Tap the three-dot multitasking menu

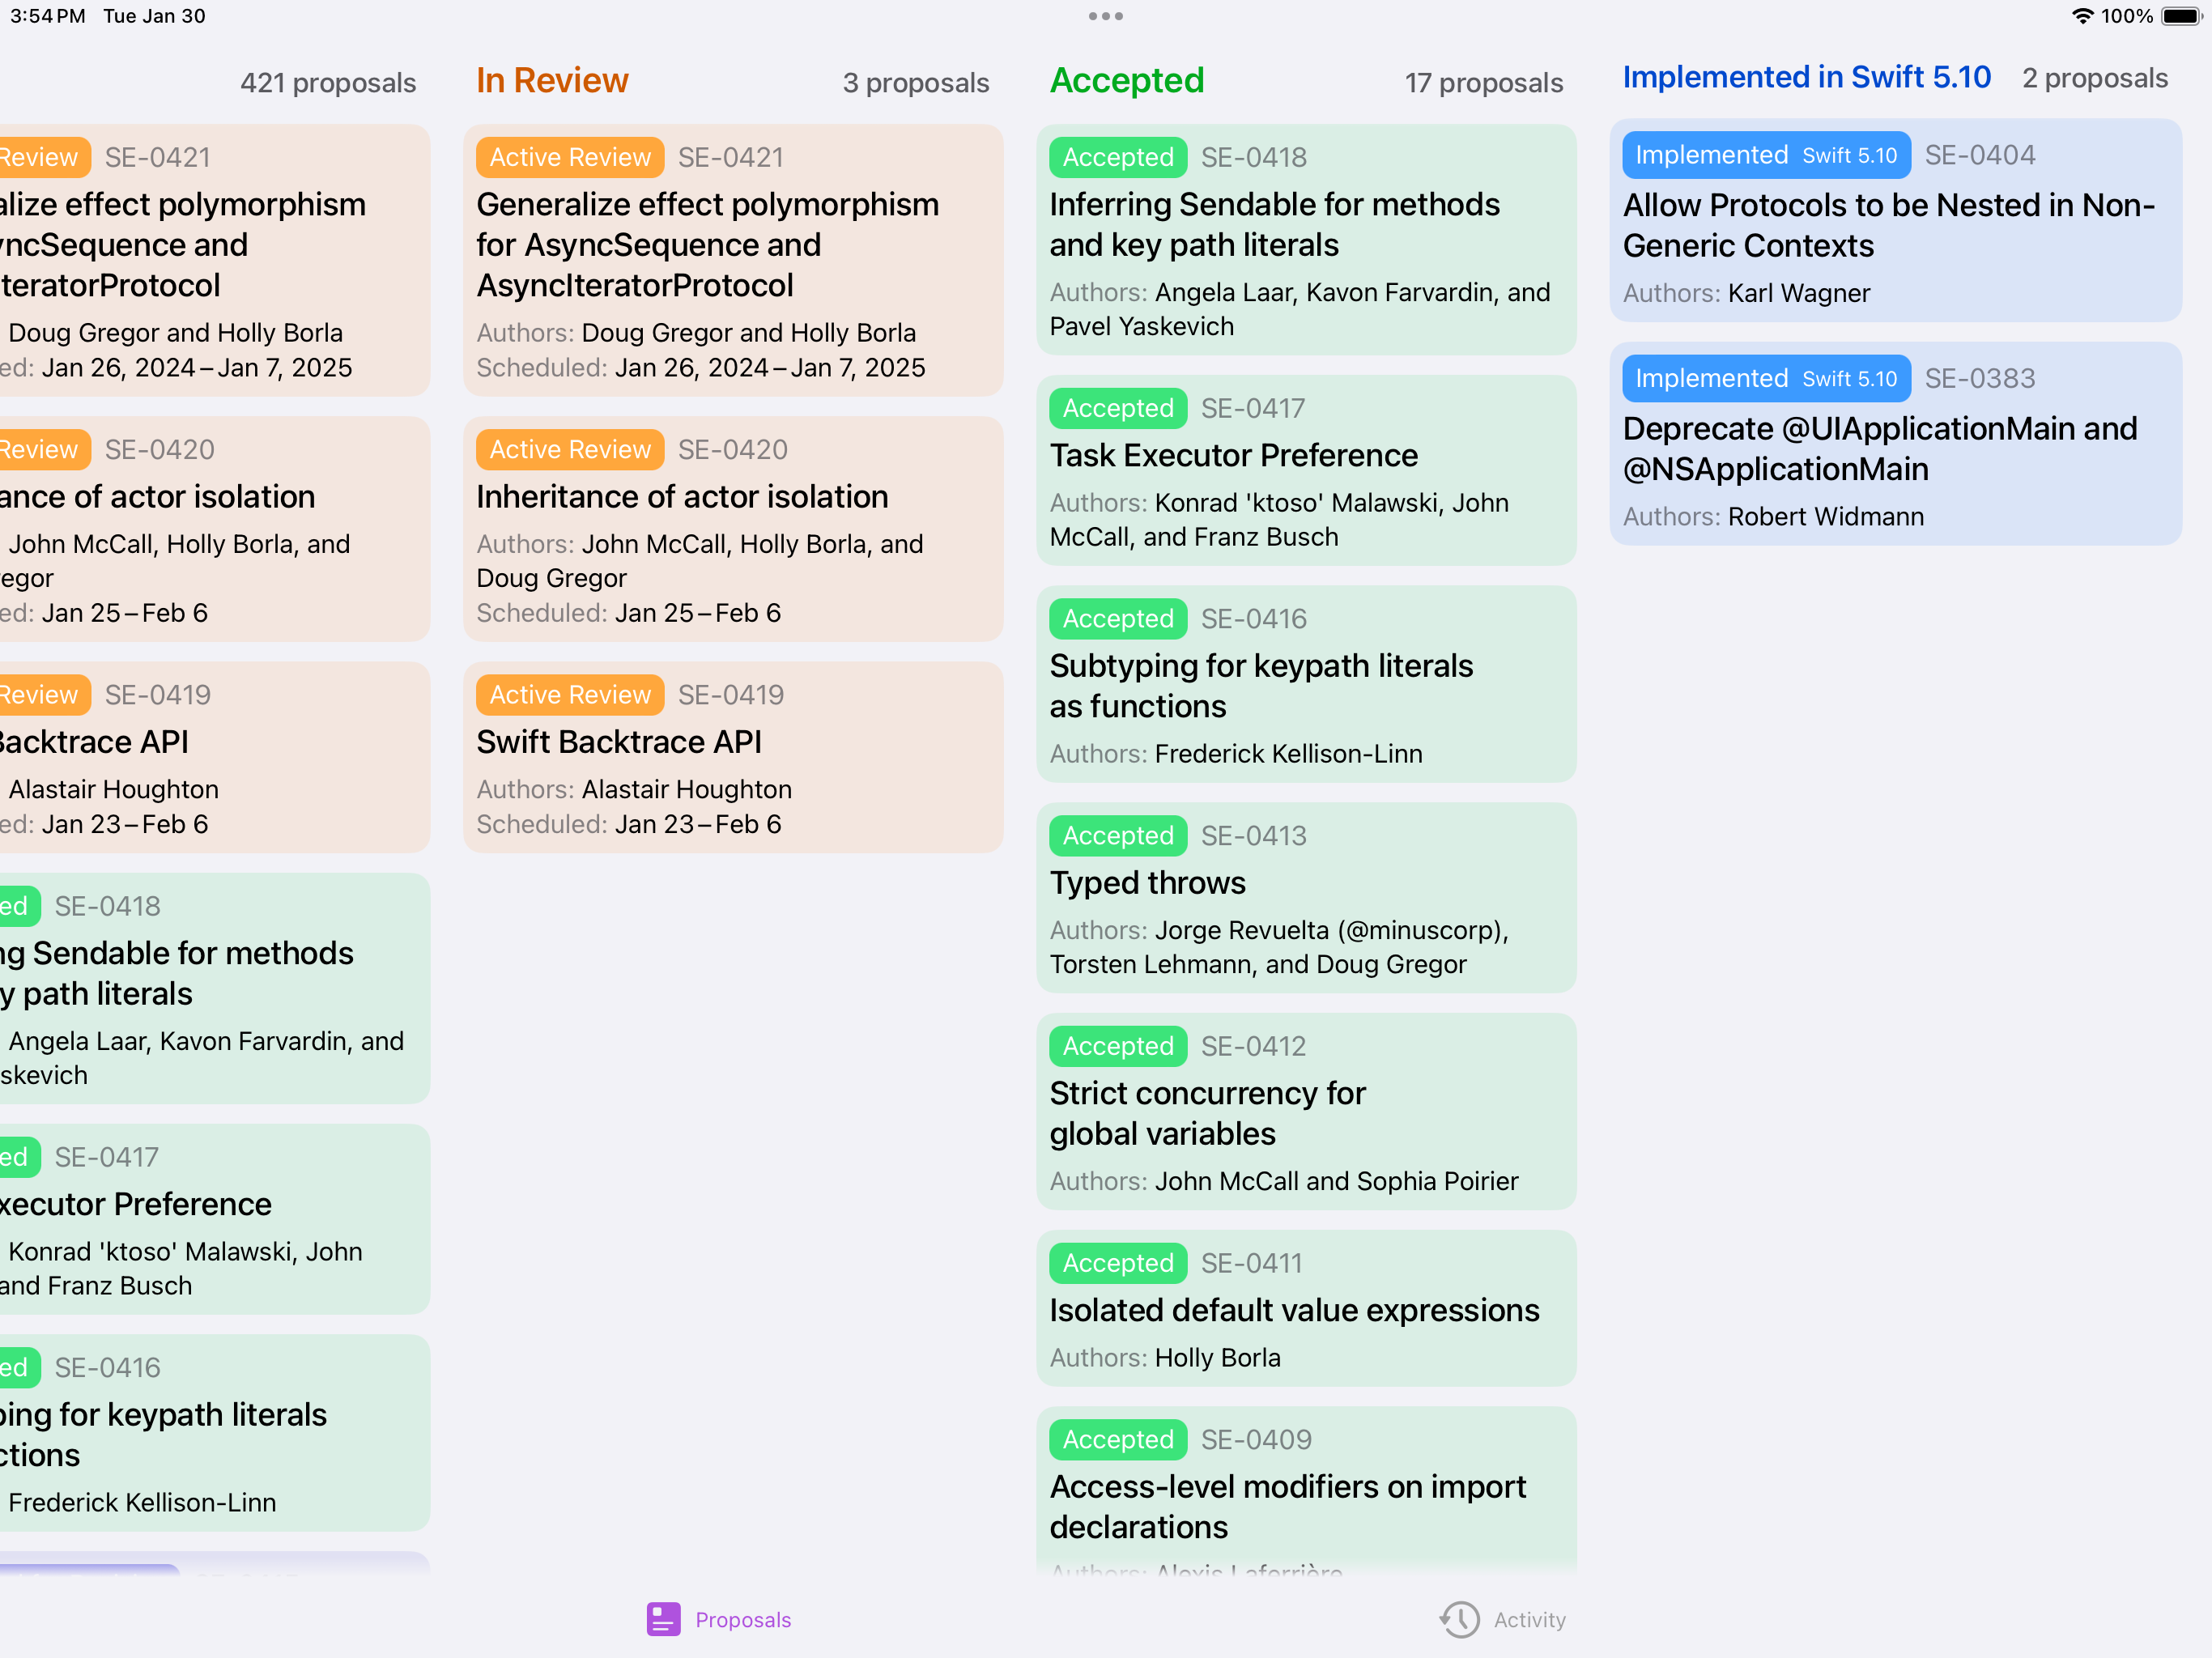1105,16
